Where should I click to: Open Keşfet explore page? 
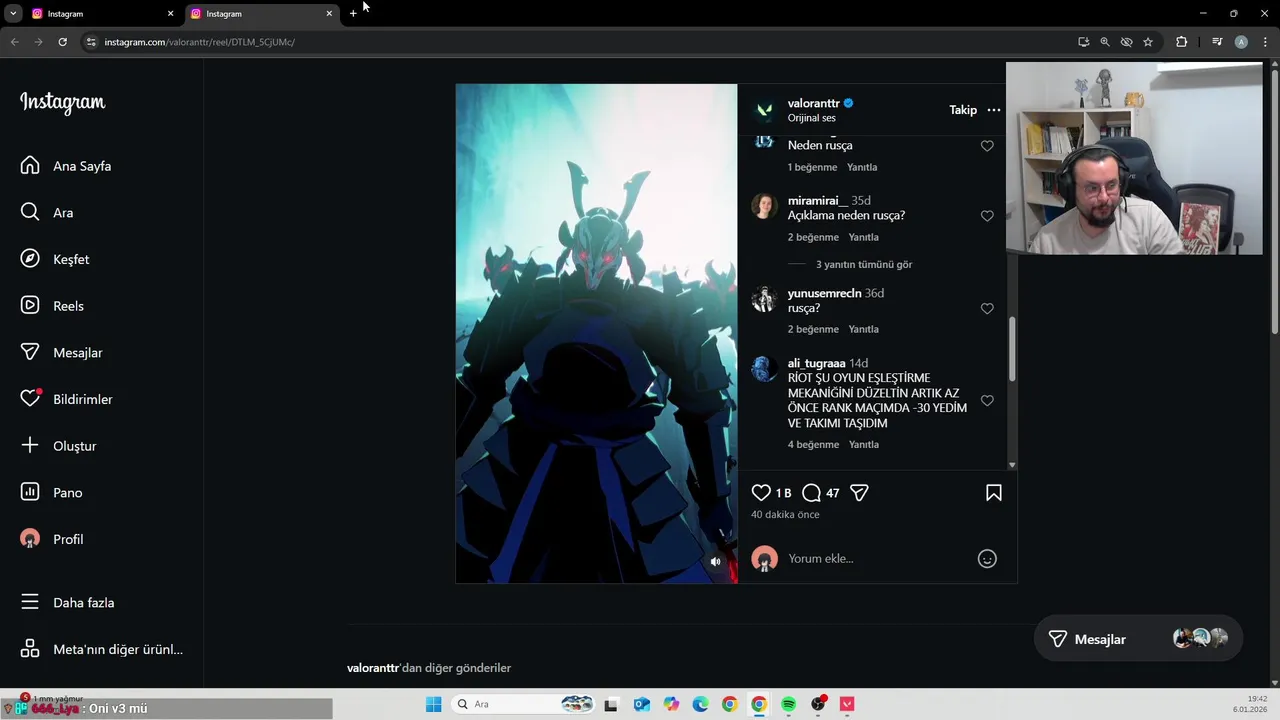point(55,259)
